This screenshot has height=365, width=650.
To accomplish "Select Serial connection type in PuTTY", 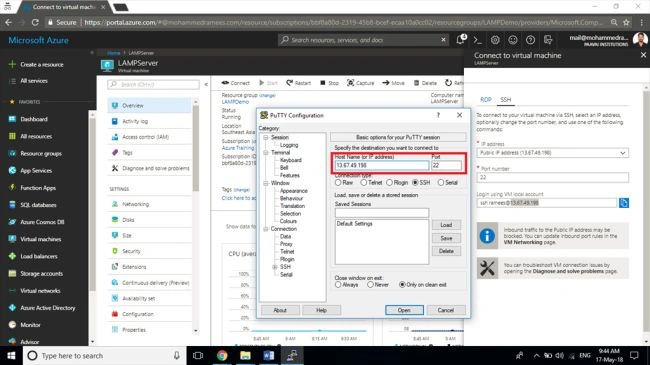I will pyautogui.click(x=441, y=182).
